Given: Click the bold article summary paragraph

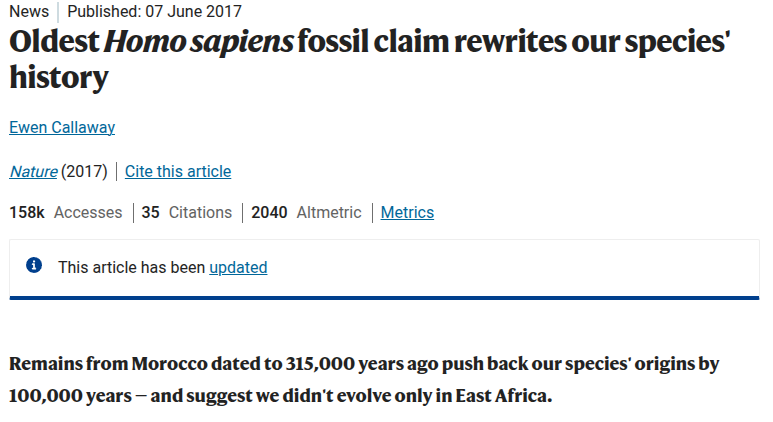Looking at the screenshot, I should click(x=364, y=379).
